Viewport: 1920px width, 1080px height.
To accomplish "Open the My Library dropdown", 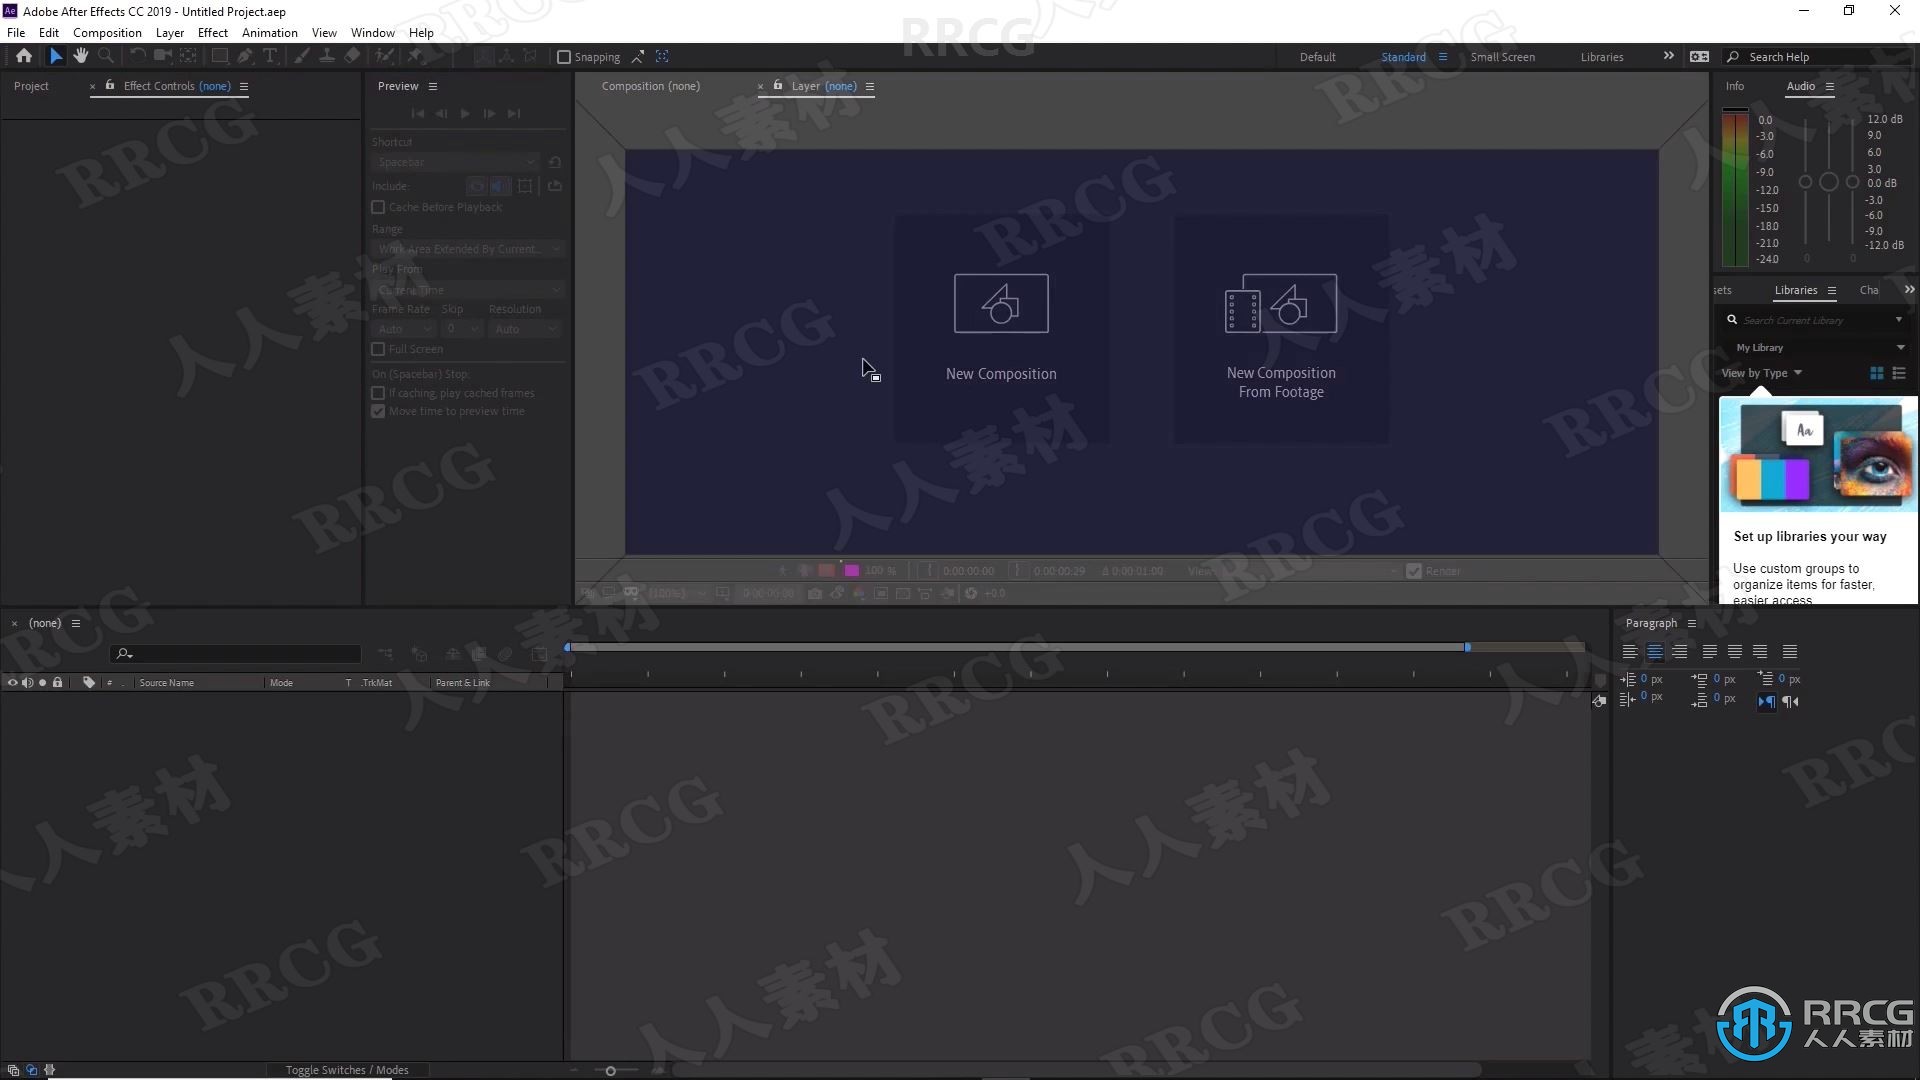I will 1820,348.
